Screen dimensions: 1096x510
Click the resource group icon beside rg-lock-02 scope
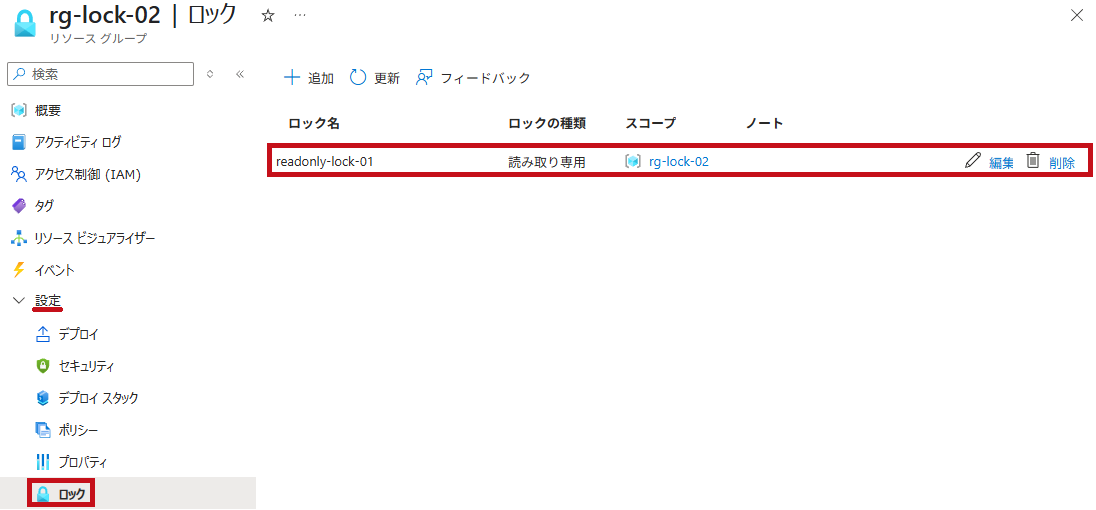[633, 161]
